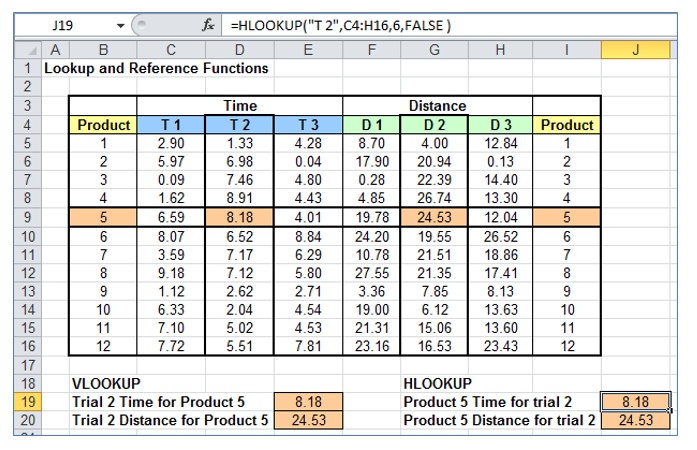Click the 'T 1' header cell
Image resolution: width=697 pixels, height=450 pixels.
(x=171, y=125)
